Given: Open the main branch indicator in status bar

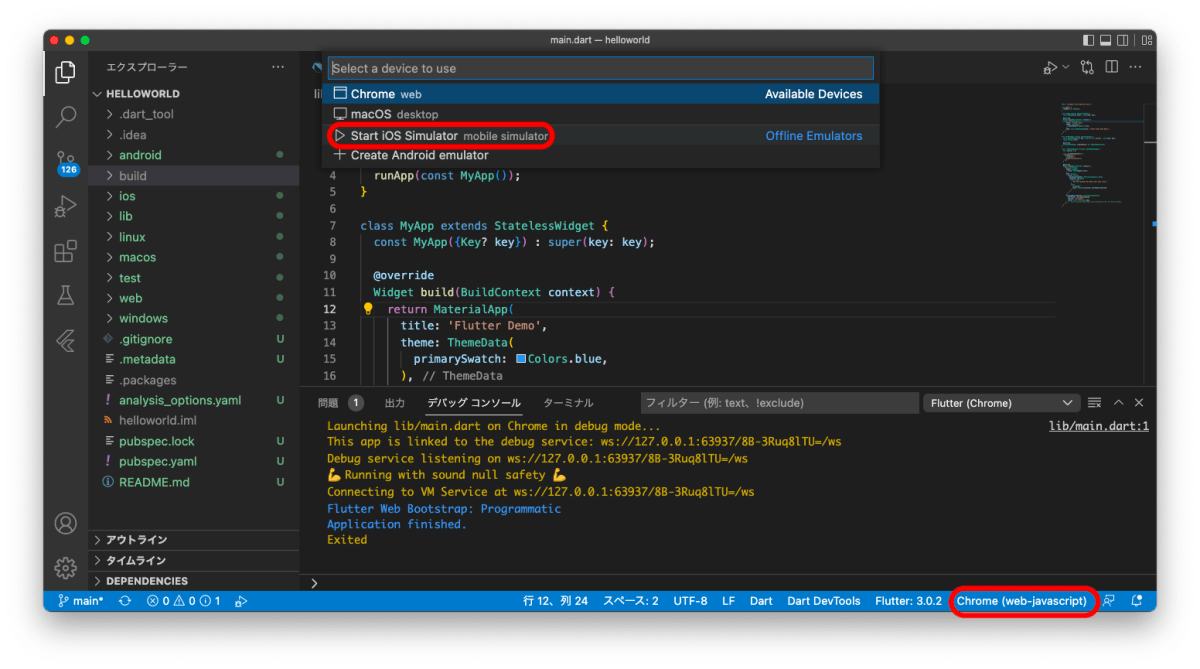Looking at the screenshot, I should [81, 601].
